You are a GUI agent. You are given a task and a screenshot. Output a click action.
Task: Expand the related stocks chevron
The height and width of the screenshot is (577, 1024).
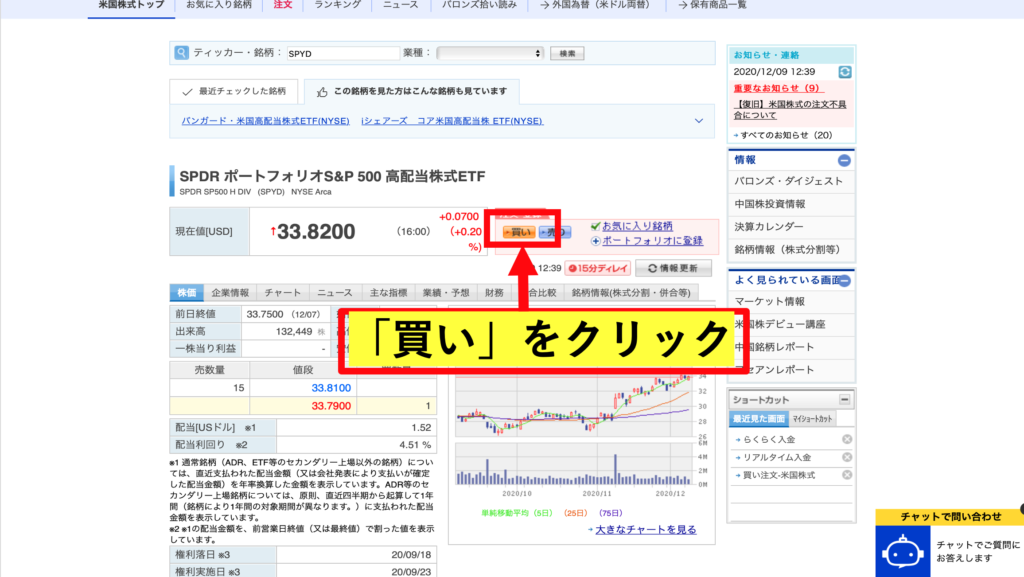pos(699,121)
